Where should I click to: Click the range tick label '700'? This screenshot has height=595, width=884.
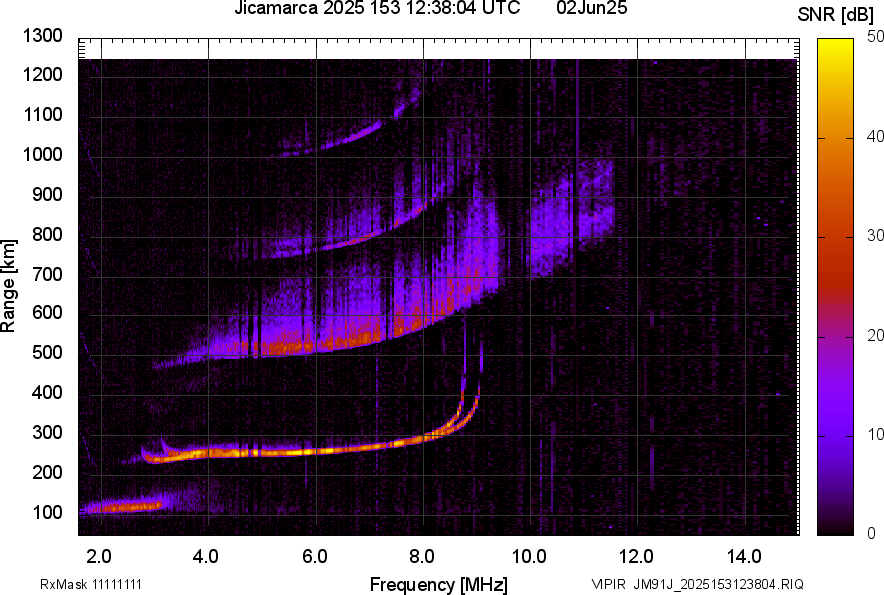47,274
